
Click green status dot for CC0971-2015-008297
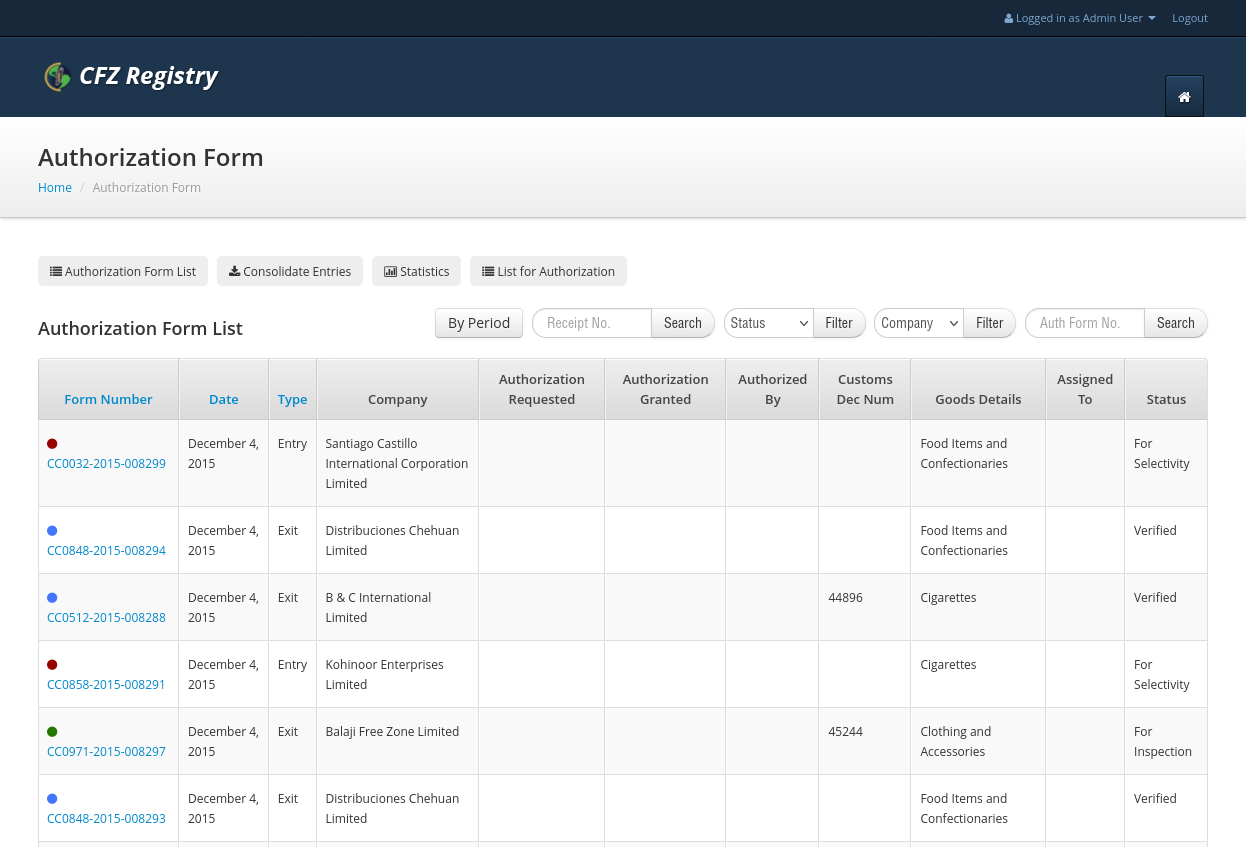click(x=52, y=732)
